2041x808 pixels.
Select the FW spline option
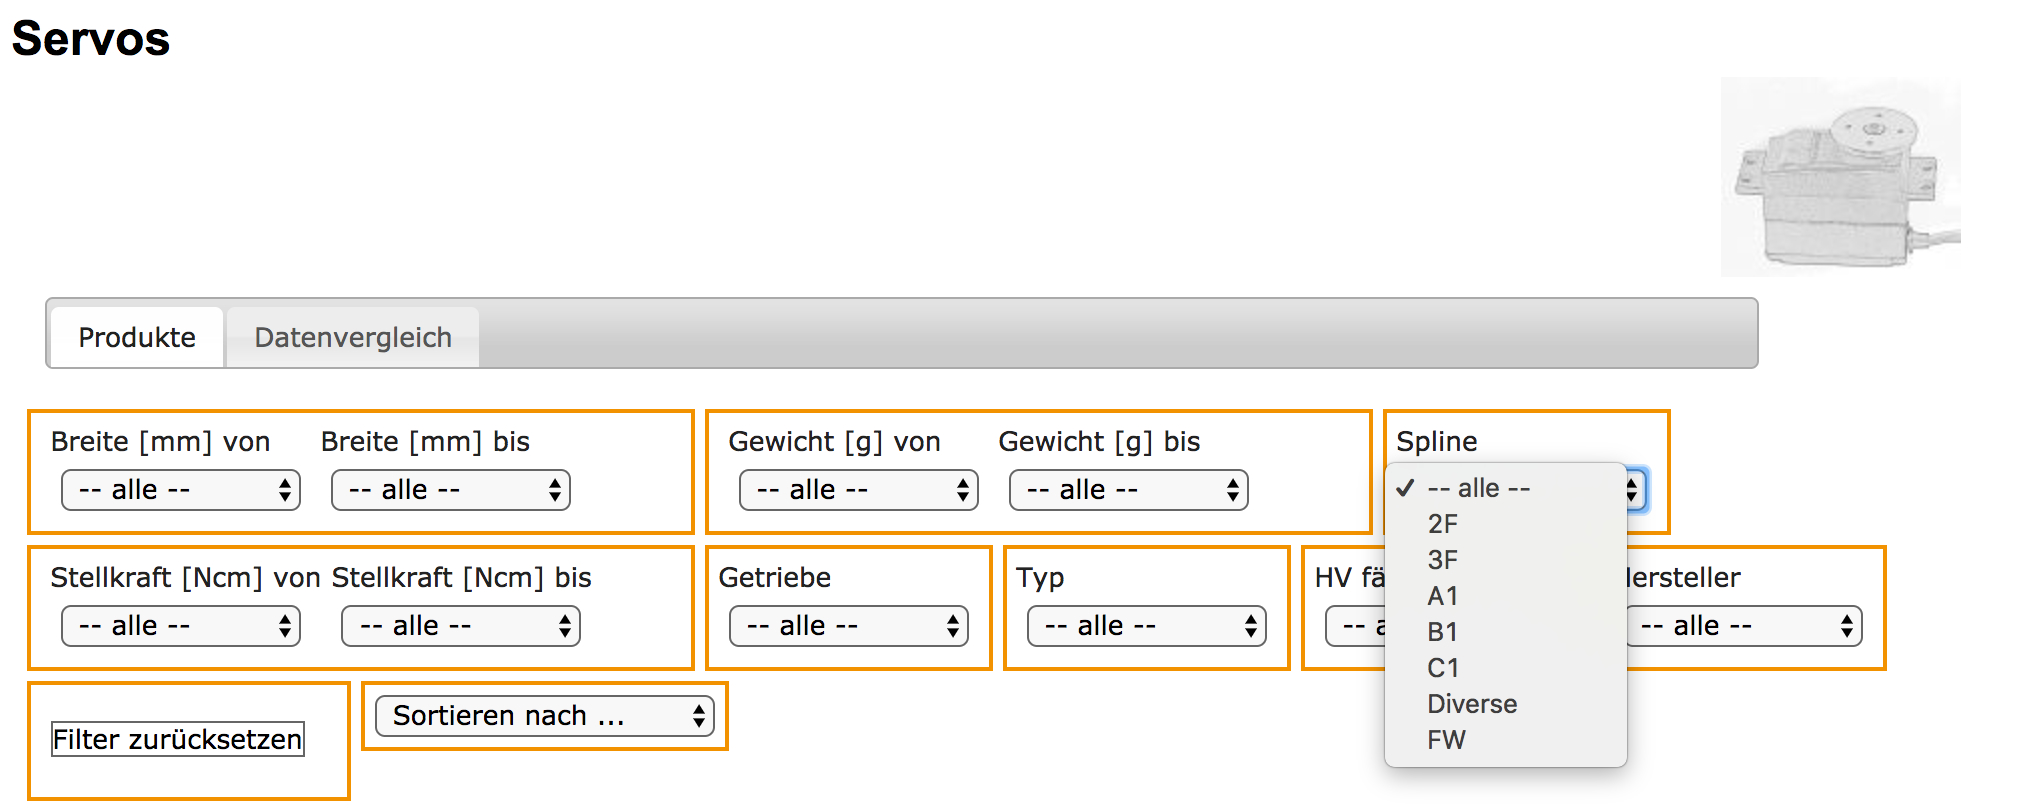point(1446,740)
